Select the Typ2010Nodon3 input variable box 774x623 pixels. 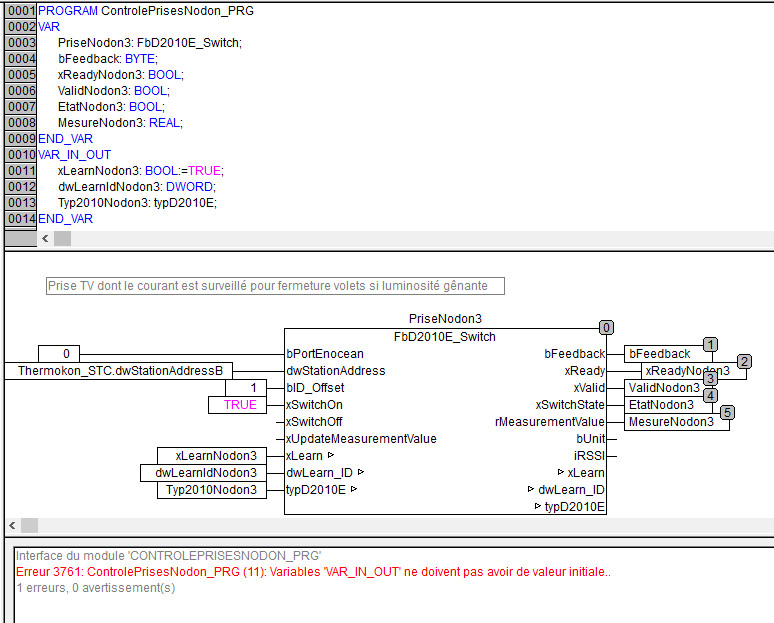(x=212, y=490)
